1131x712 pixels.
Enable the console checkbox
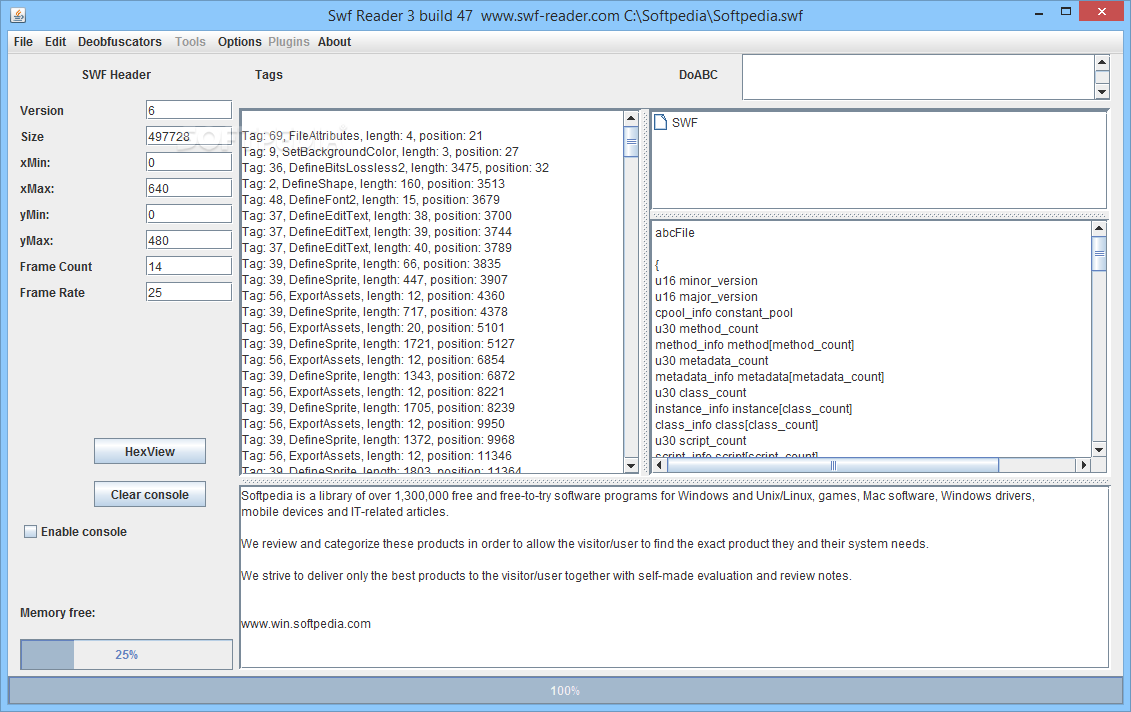click(30, 532)
